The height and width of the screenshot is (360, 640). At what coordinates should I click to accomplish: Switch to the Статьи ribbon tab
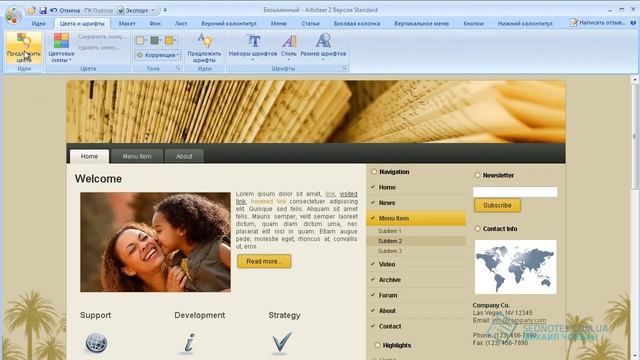pos(311,24)
